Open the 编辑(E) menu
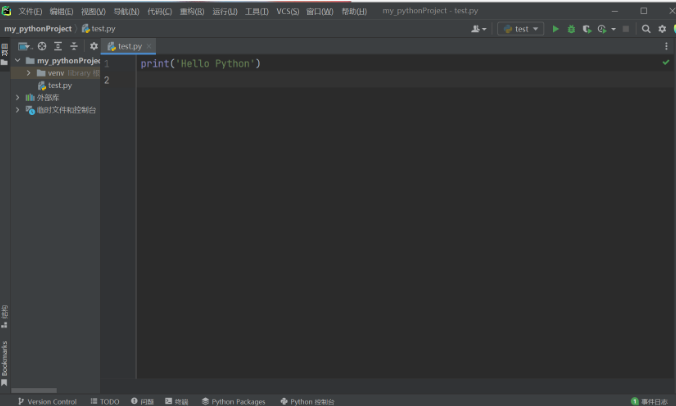The height and width of the screenshot is (406, 676). click(61, 12)
